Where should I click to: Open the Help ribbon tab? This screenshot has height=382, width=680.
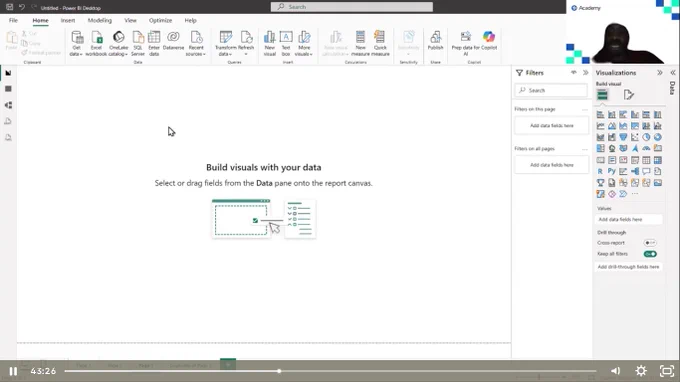click(190, 20)
